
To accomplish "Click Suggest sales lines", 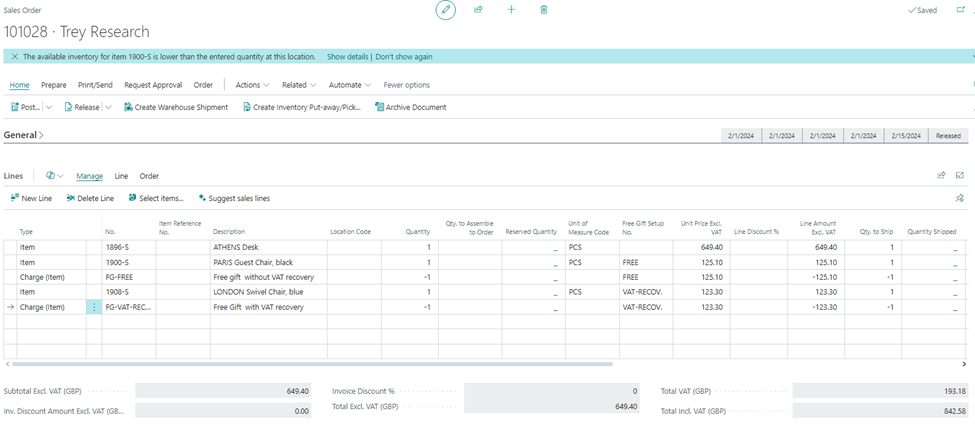I will coord(234,198).
